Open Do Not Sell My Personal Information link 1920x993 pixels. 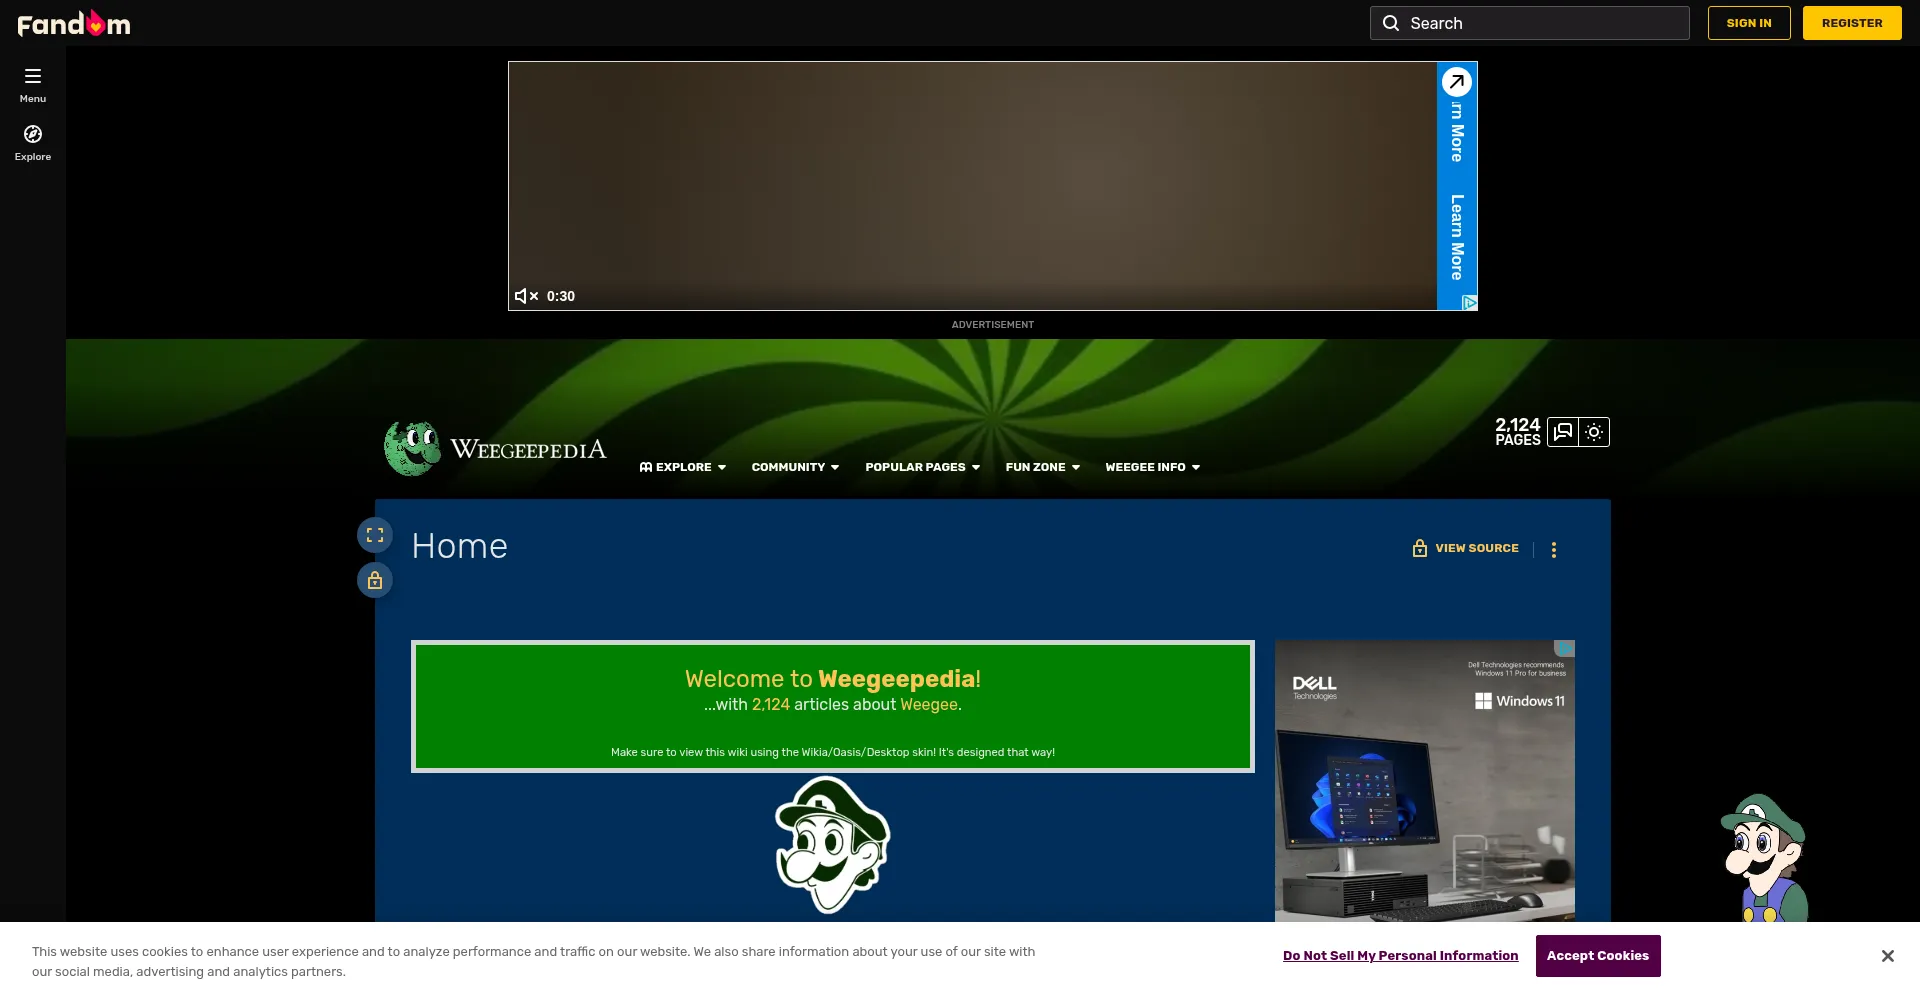click(x=1400, y=955)
